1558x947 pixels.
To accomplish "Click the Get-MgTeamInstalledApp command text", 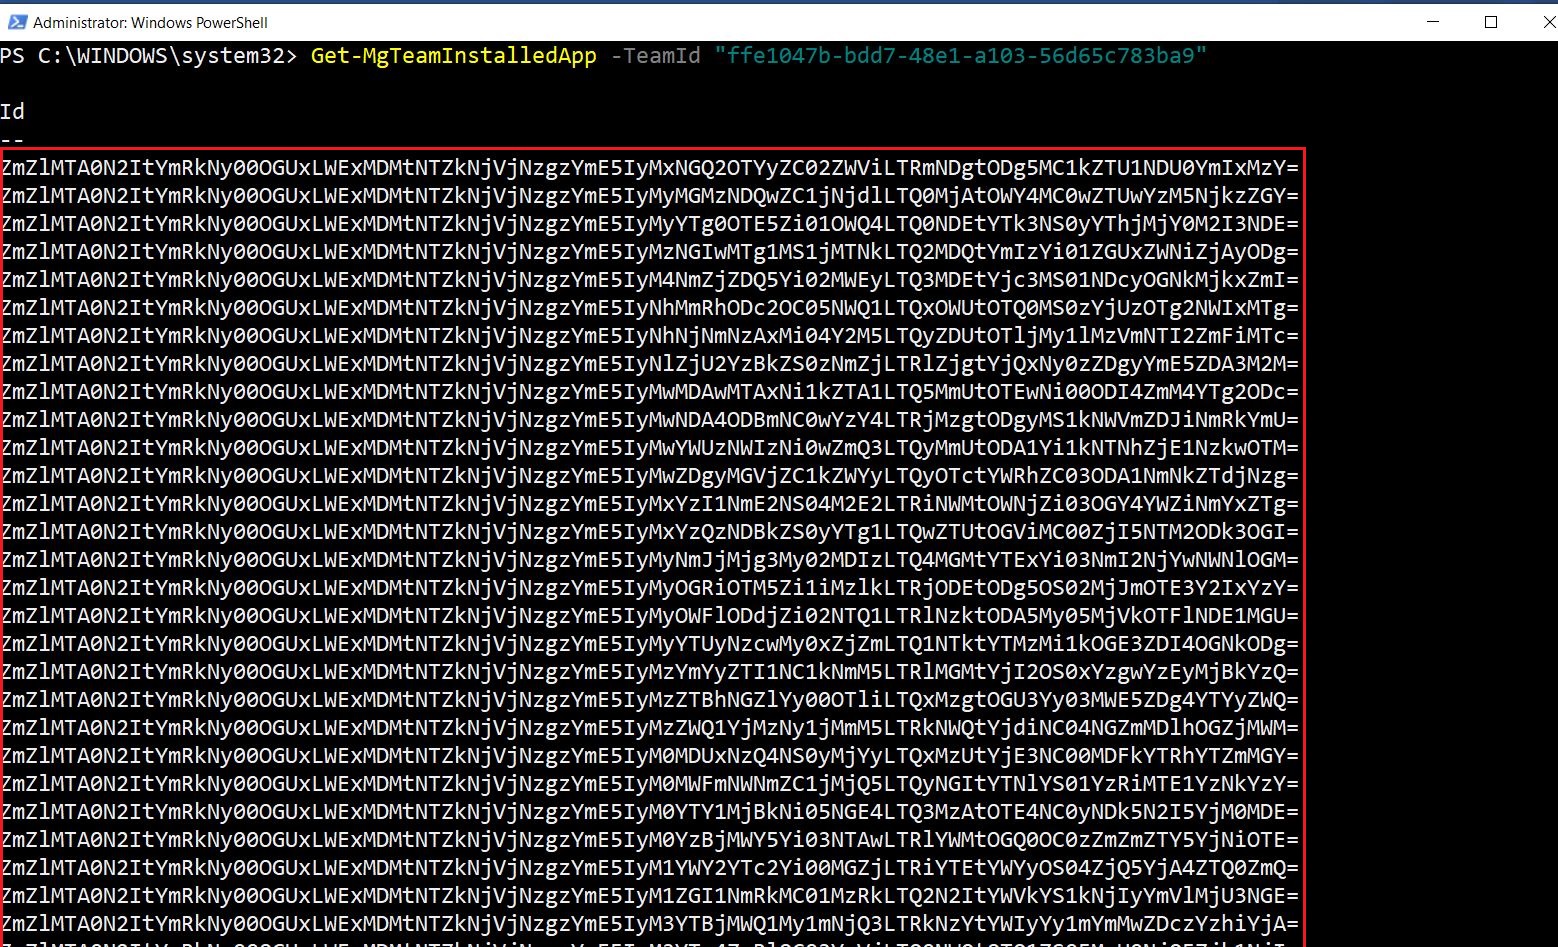I will [x=453, y=56].
